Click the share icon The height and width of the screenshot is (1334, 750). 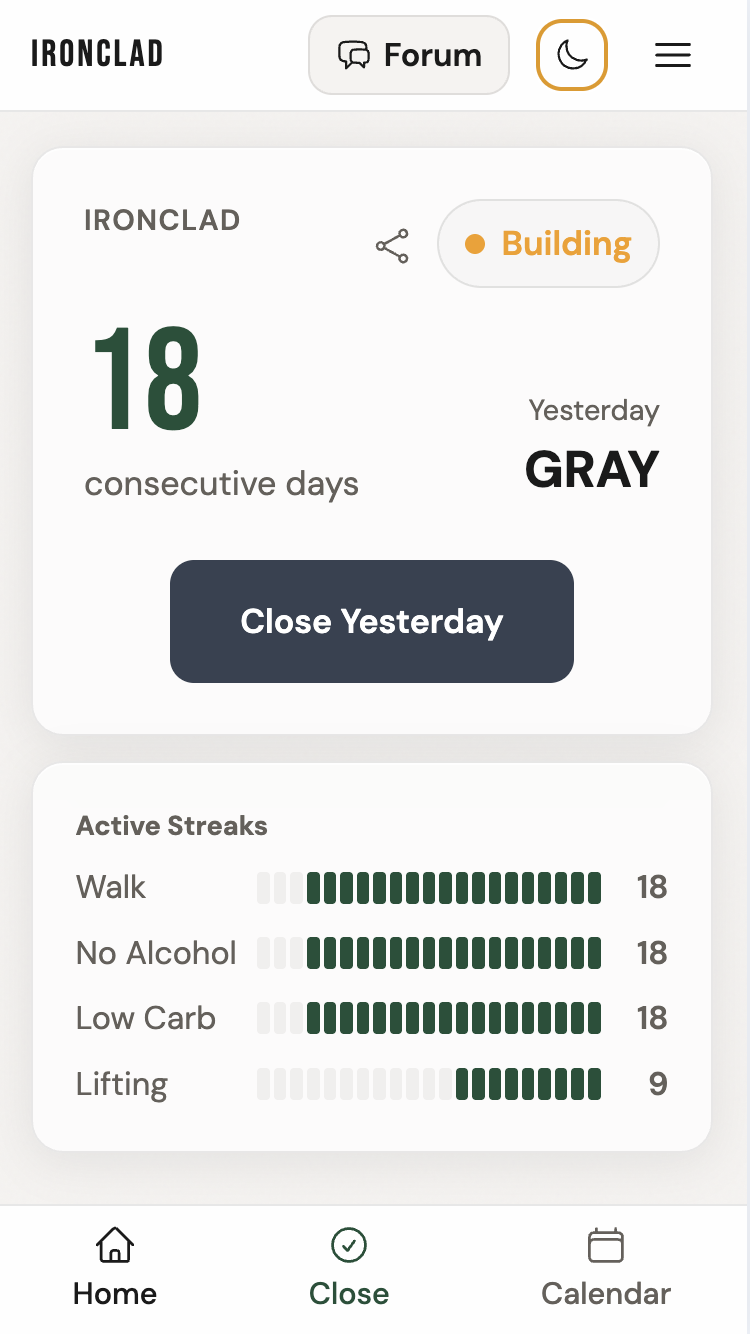click(x=392, y=246)
